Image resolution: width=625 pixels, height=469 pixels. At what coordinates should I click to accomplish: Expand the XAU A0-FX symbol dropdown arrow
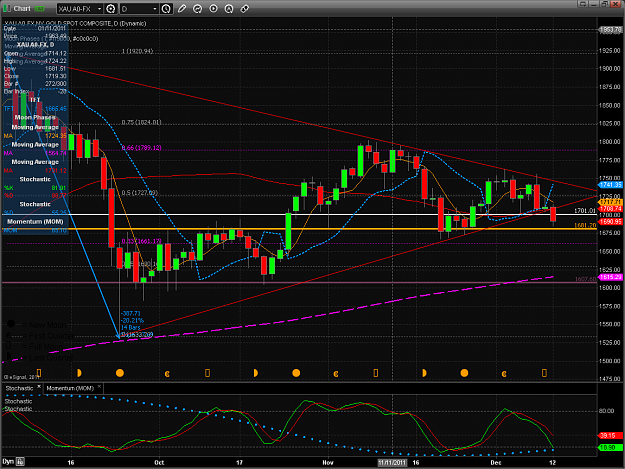[x=100, y=8]
